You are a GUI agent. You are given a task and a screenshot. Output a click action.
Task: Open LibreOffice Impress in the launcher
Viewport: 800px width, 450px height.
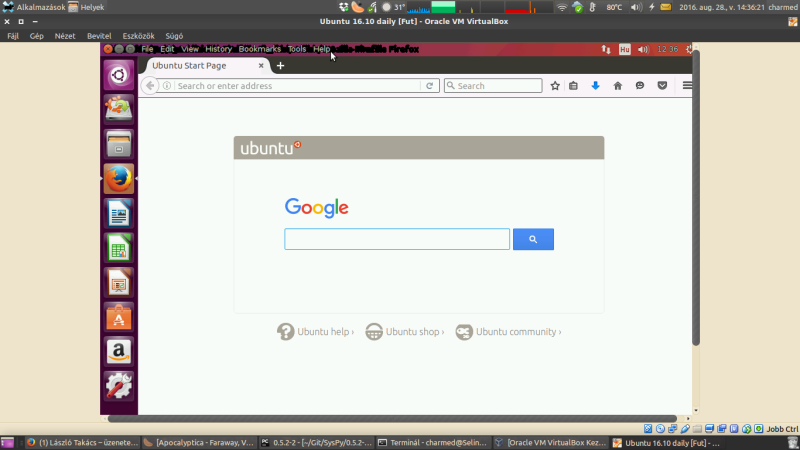coord(119,282)
